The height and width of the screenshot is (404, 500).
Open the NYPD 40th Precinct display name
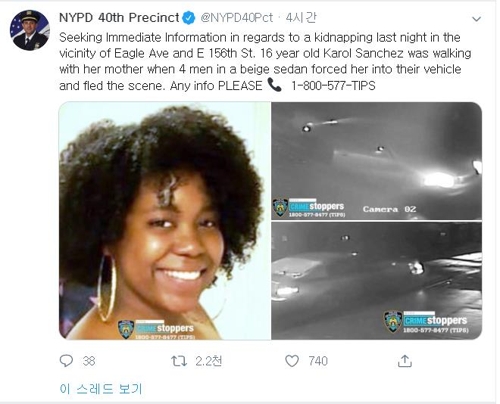(x=119, y=17)
